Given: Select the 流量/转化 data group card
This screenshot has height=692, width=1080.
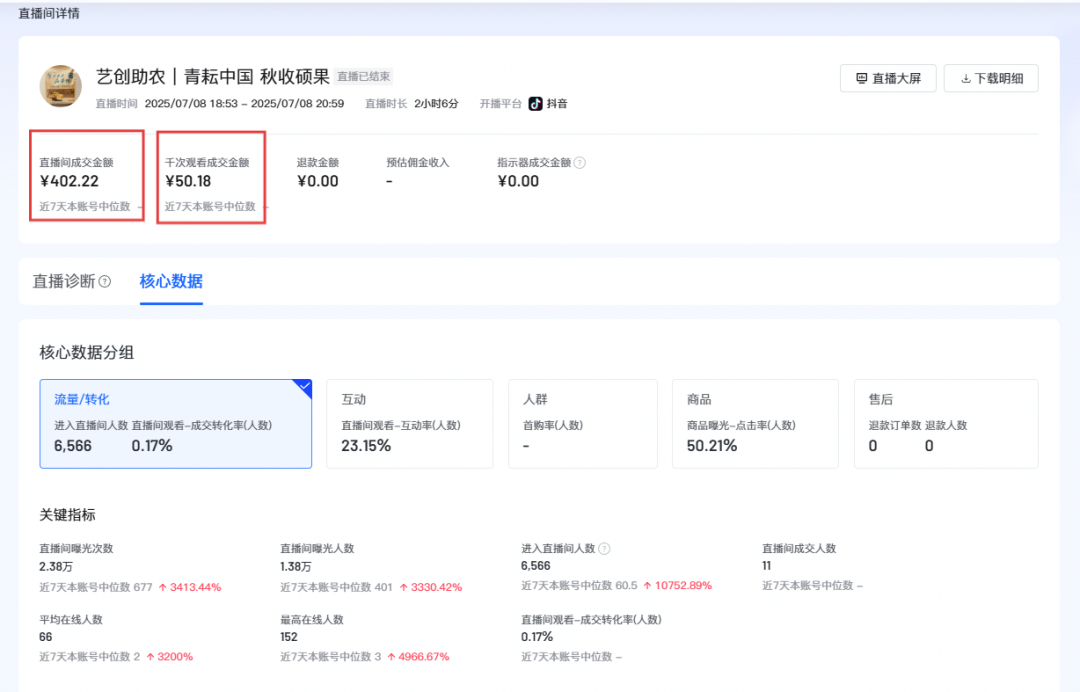Looking at the screenshot, I should (x=175, y=424).
